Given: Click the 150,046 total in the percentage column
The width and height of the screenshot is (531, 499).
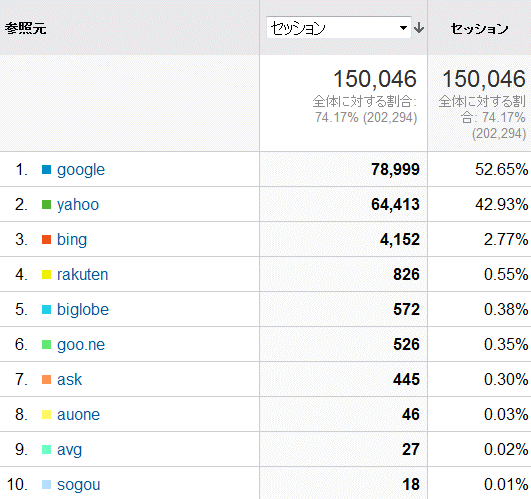Looking at the screenshot, I should [484, 79].
